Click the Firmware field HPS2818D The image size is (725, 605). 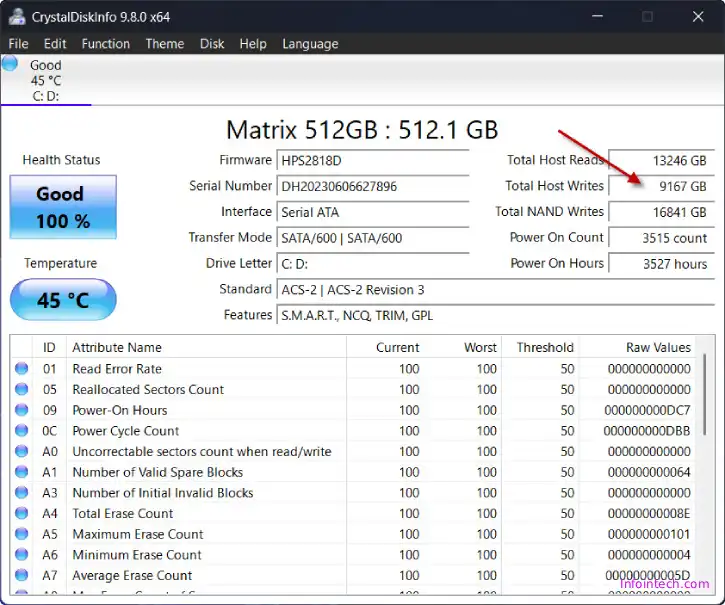(x=373, y=161)
